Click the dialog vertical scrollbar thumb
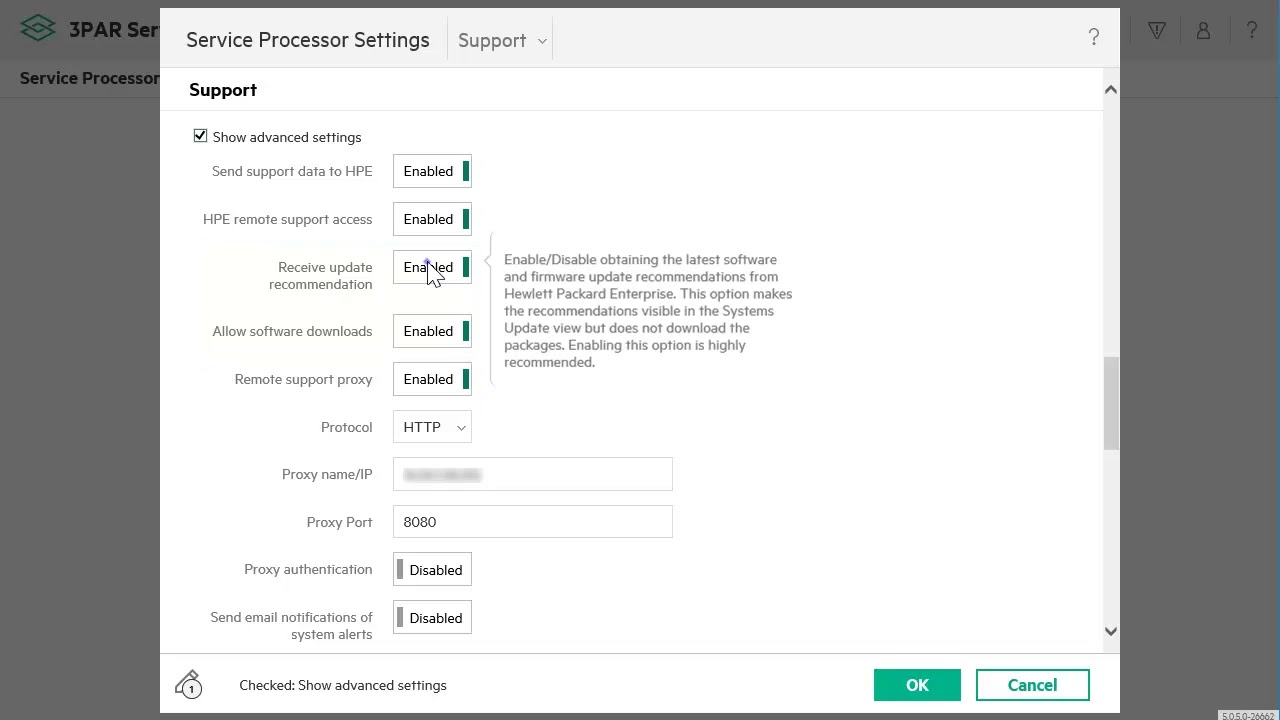1280x720 pixels. [x=1111, y=403]
